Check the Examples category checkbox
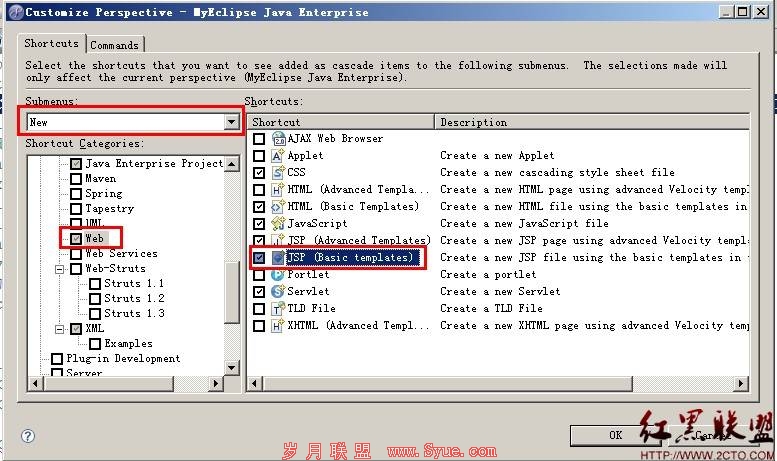The image size is (777, 461). click(95, 344)
